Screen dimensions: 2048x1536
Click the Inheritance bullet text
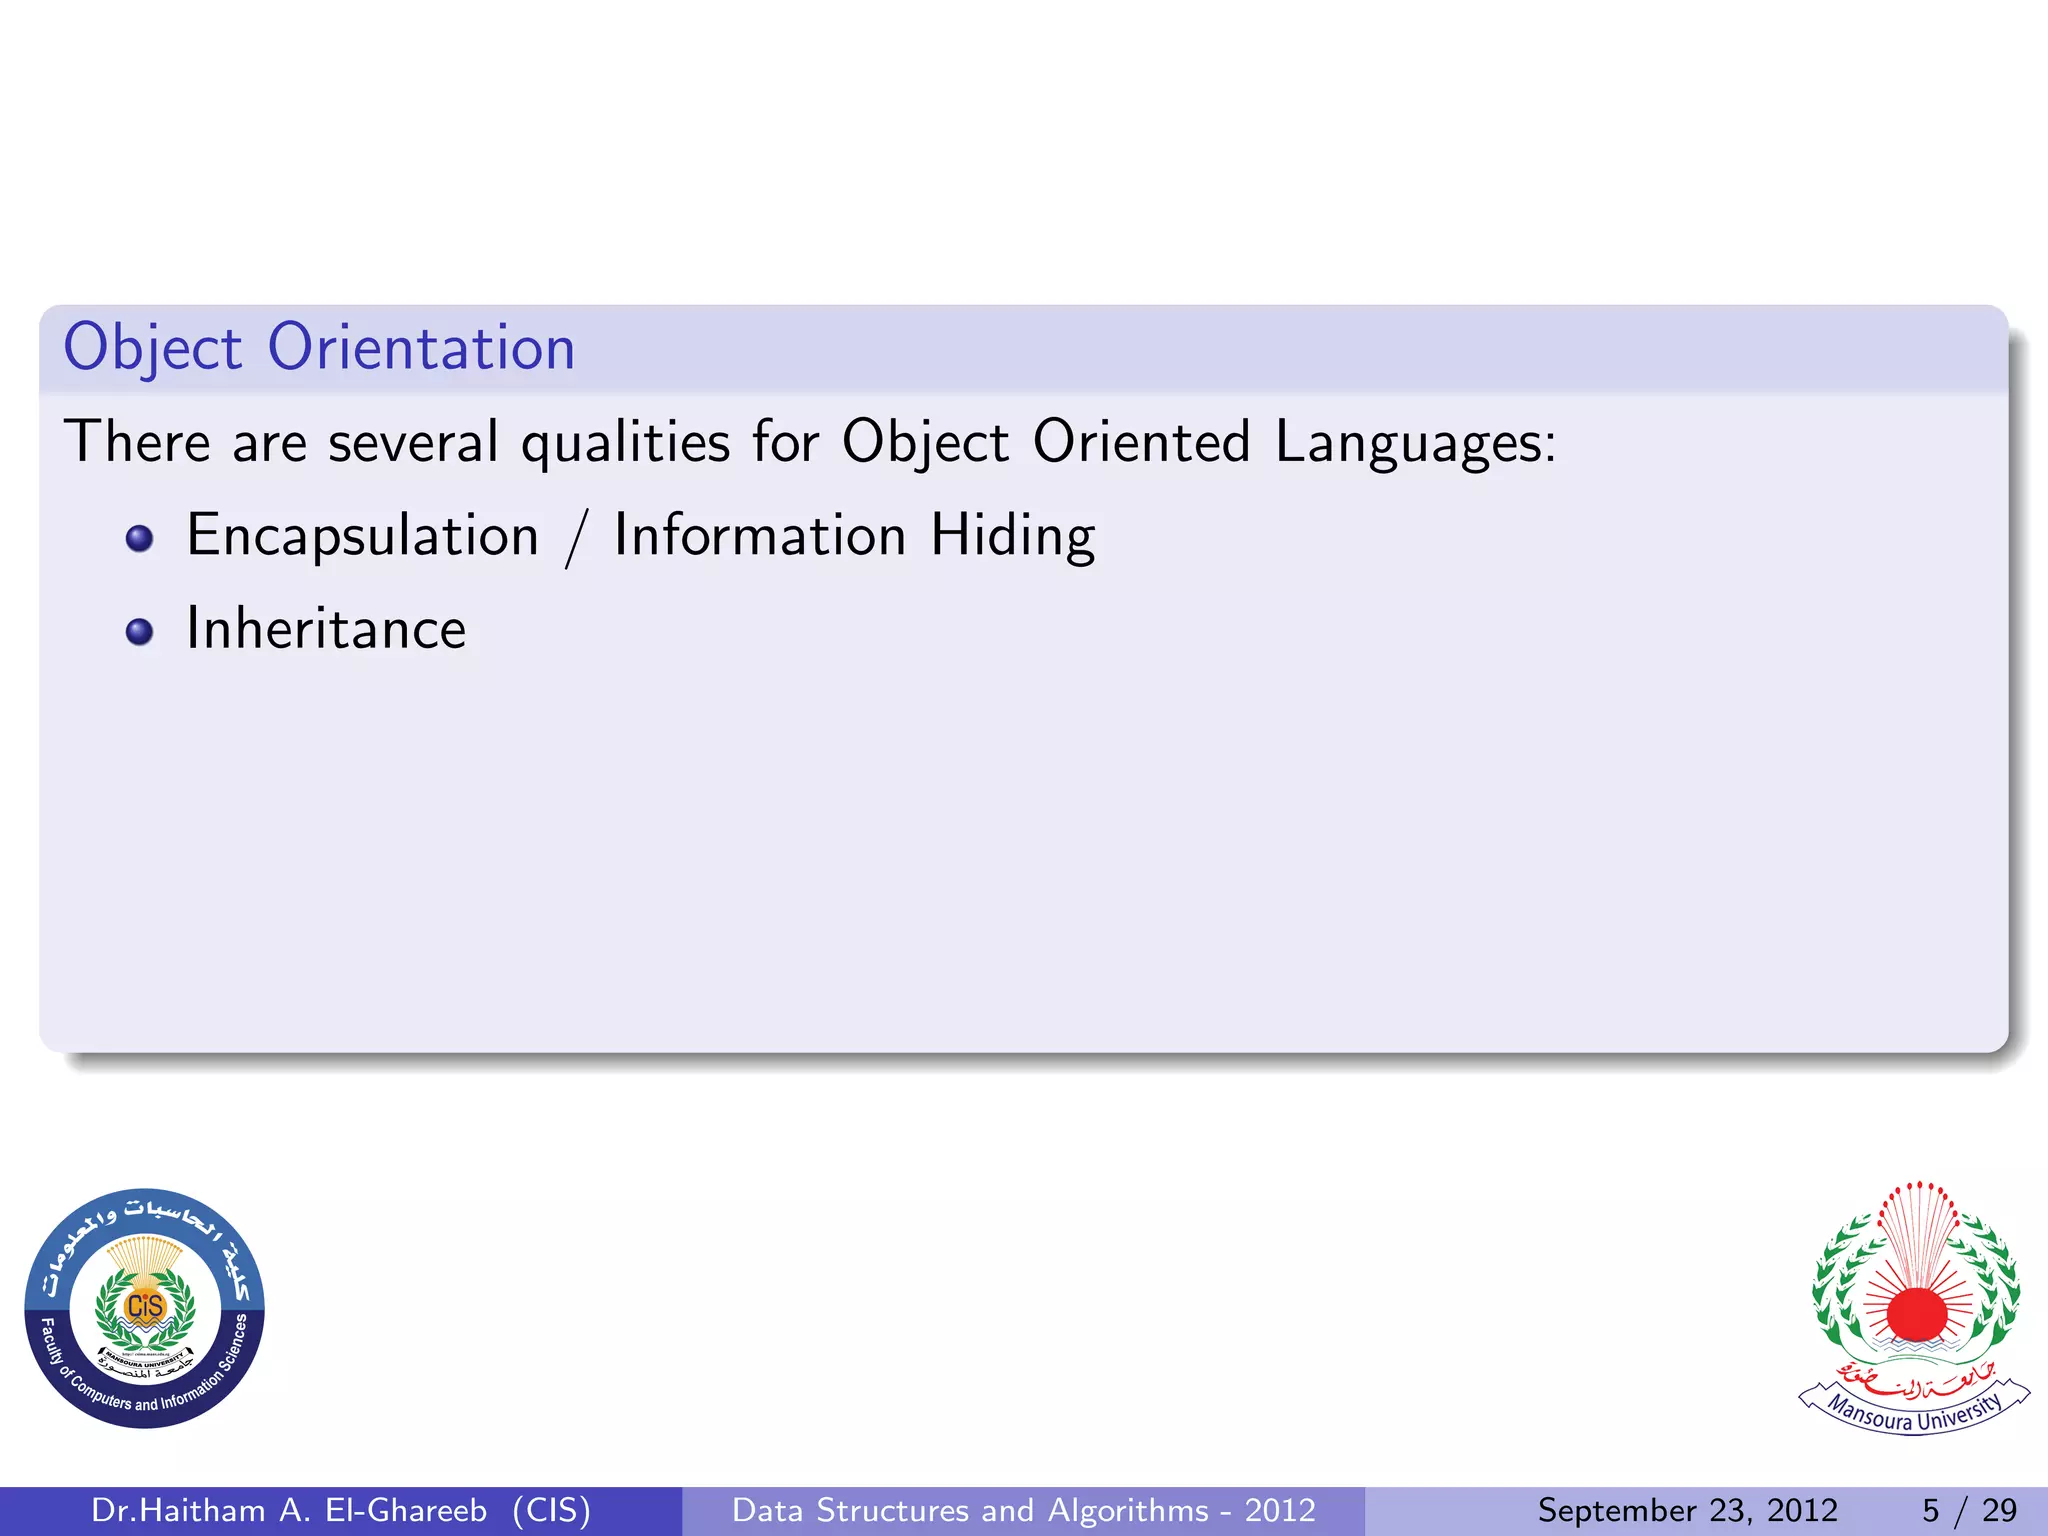326,629
